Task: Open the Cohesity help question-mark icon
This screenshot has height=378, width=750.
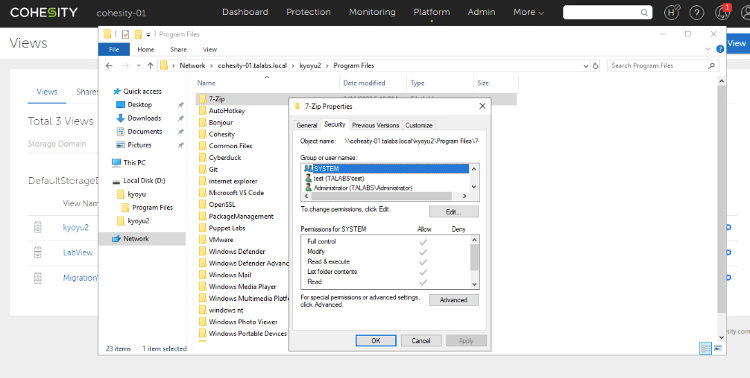Action: coord(696,13)
